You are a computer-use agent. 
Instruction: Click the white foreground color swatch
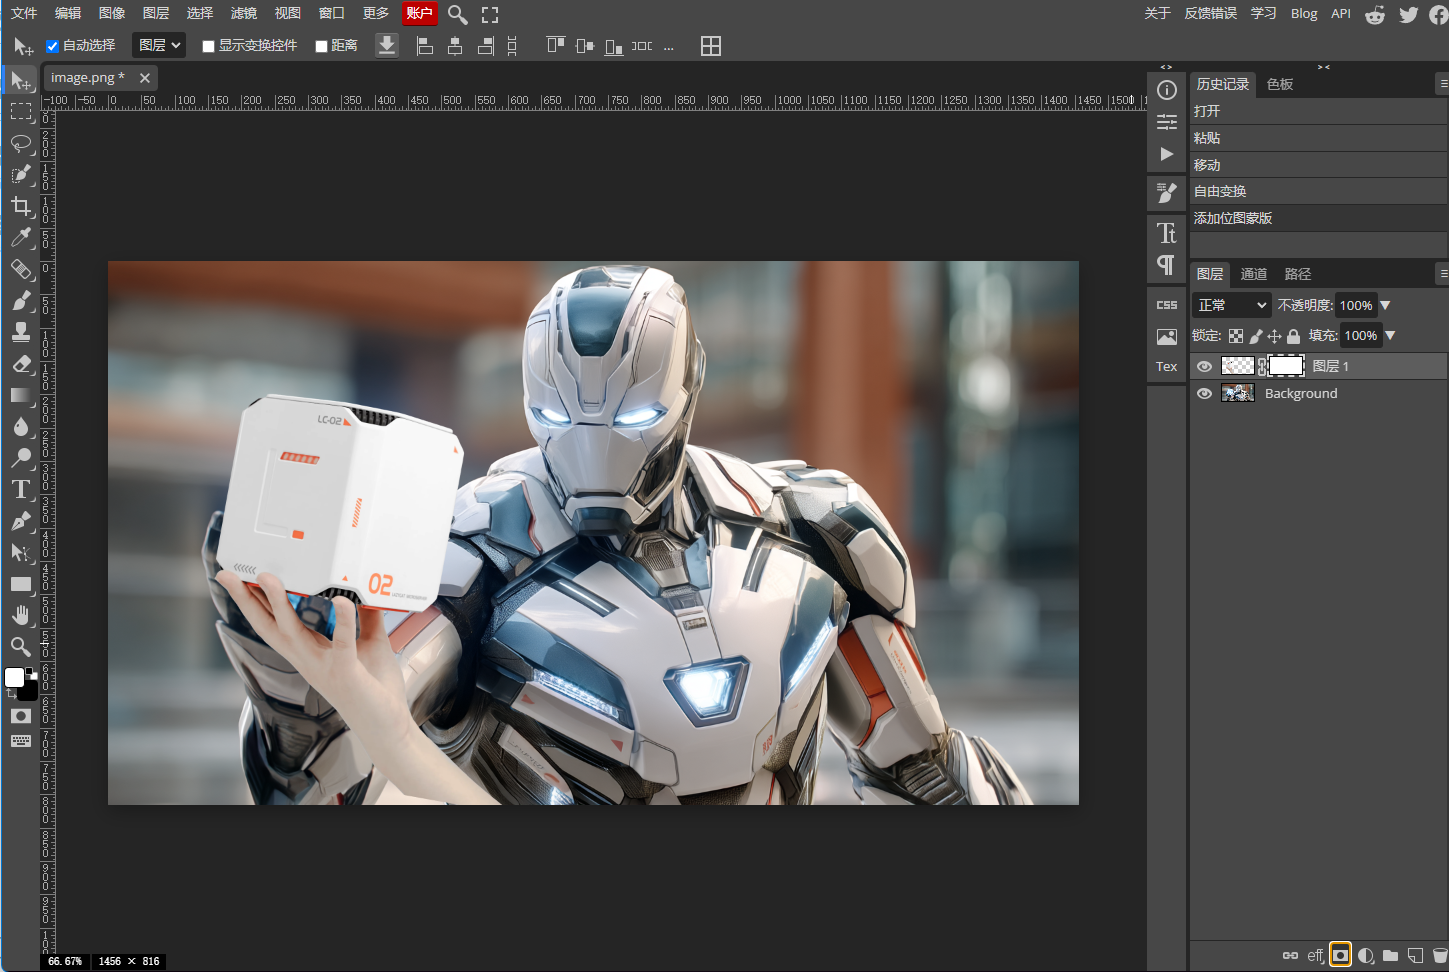point(14,678)
